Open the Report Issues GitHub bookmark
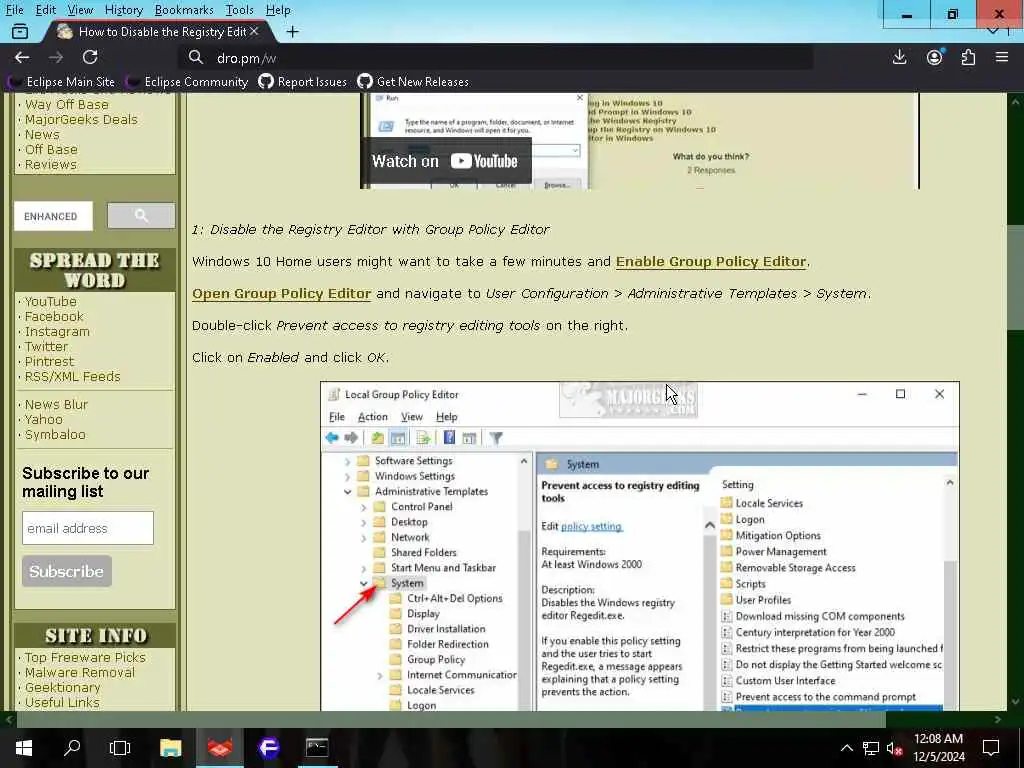The width and height of the screenshot is (1024, 768). click(303, 82)
